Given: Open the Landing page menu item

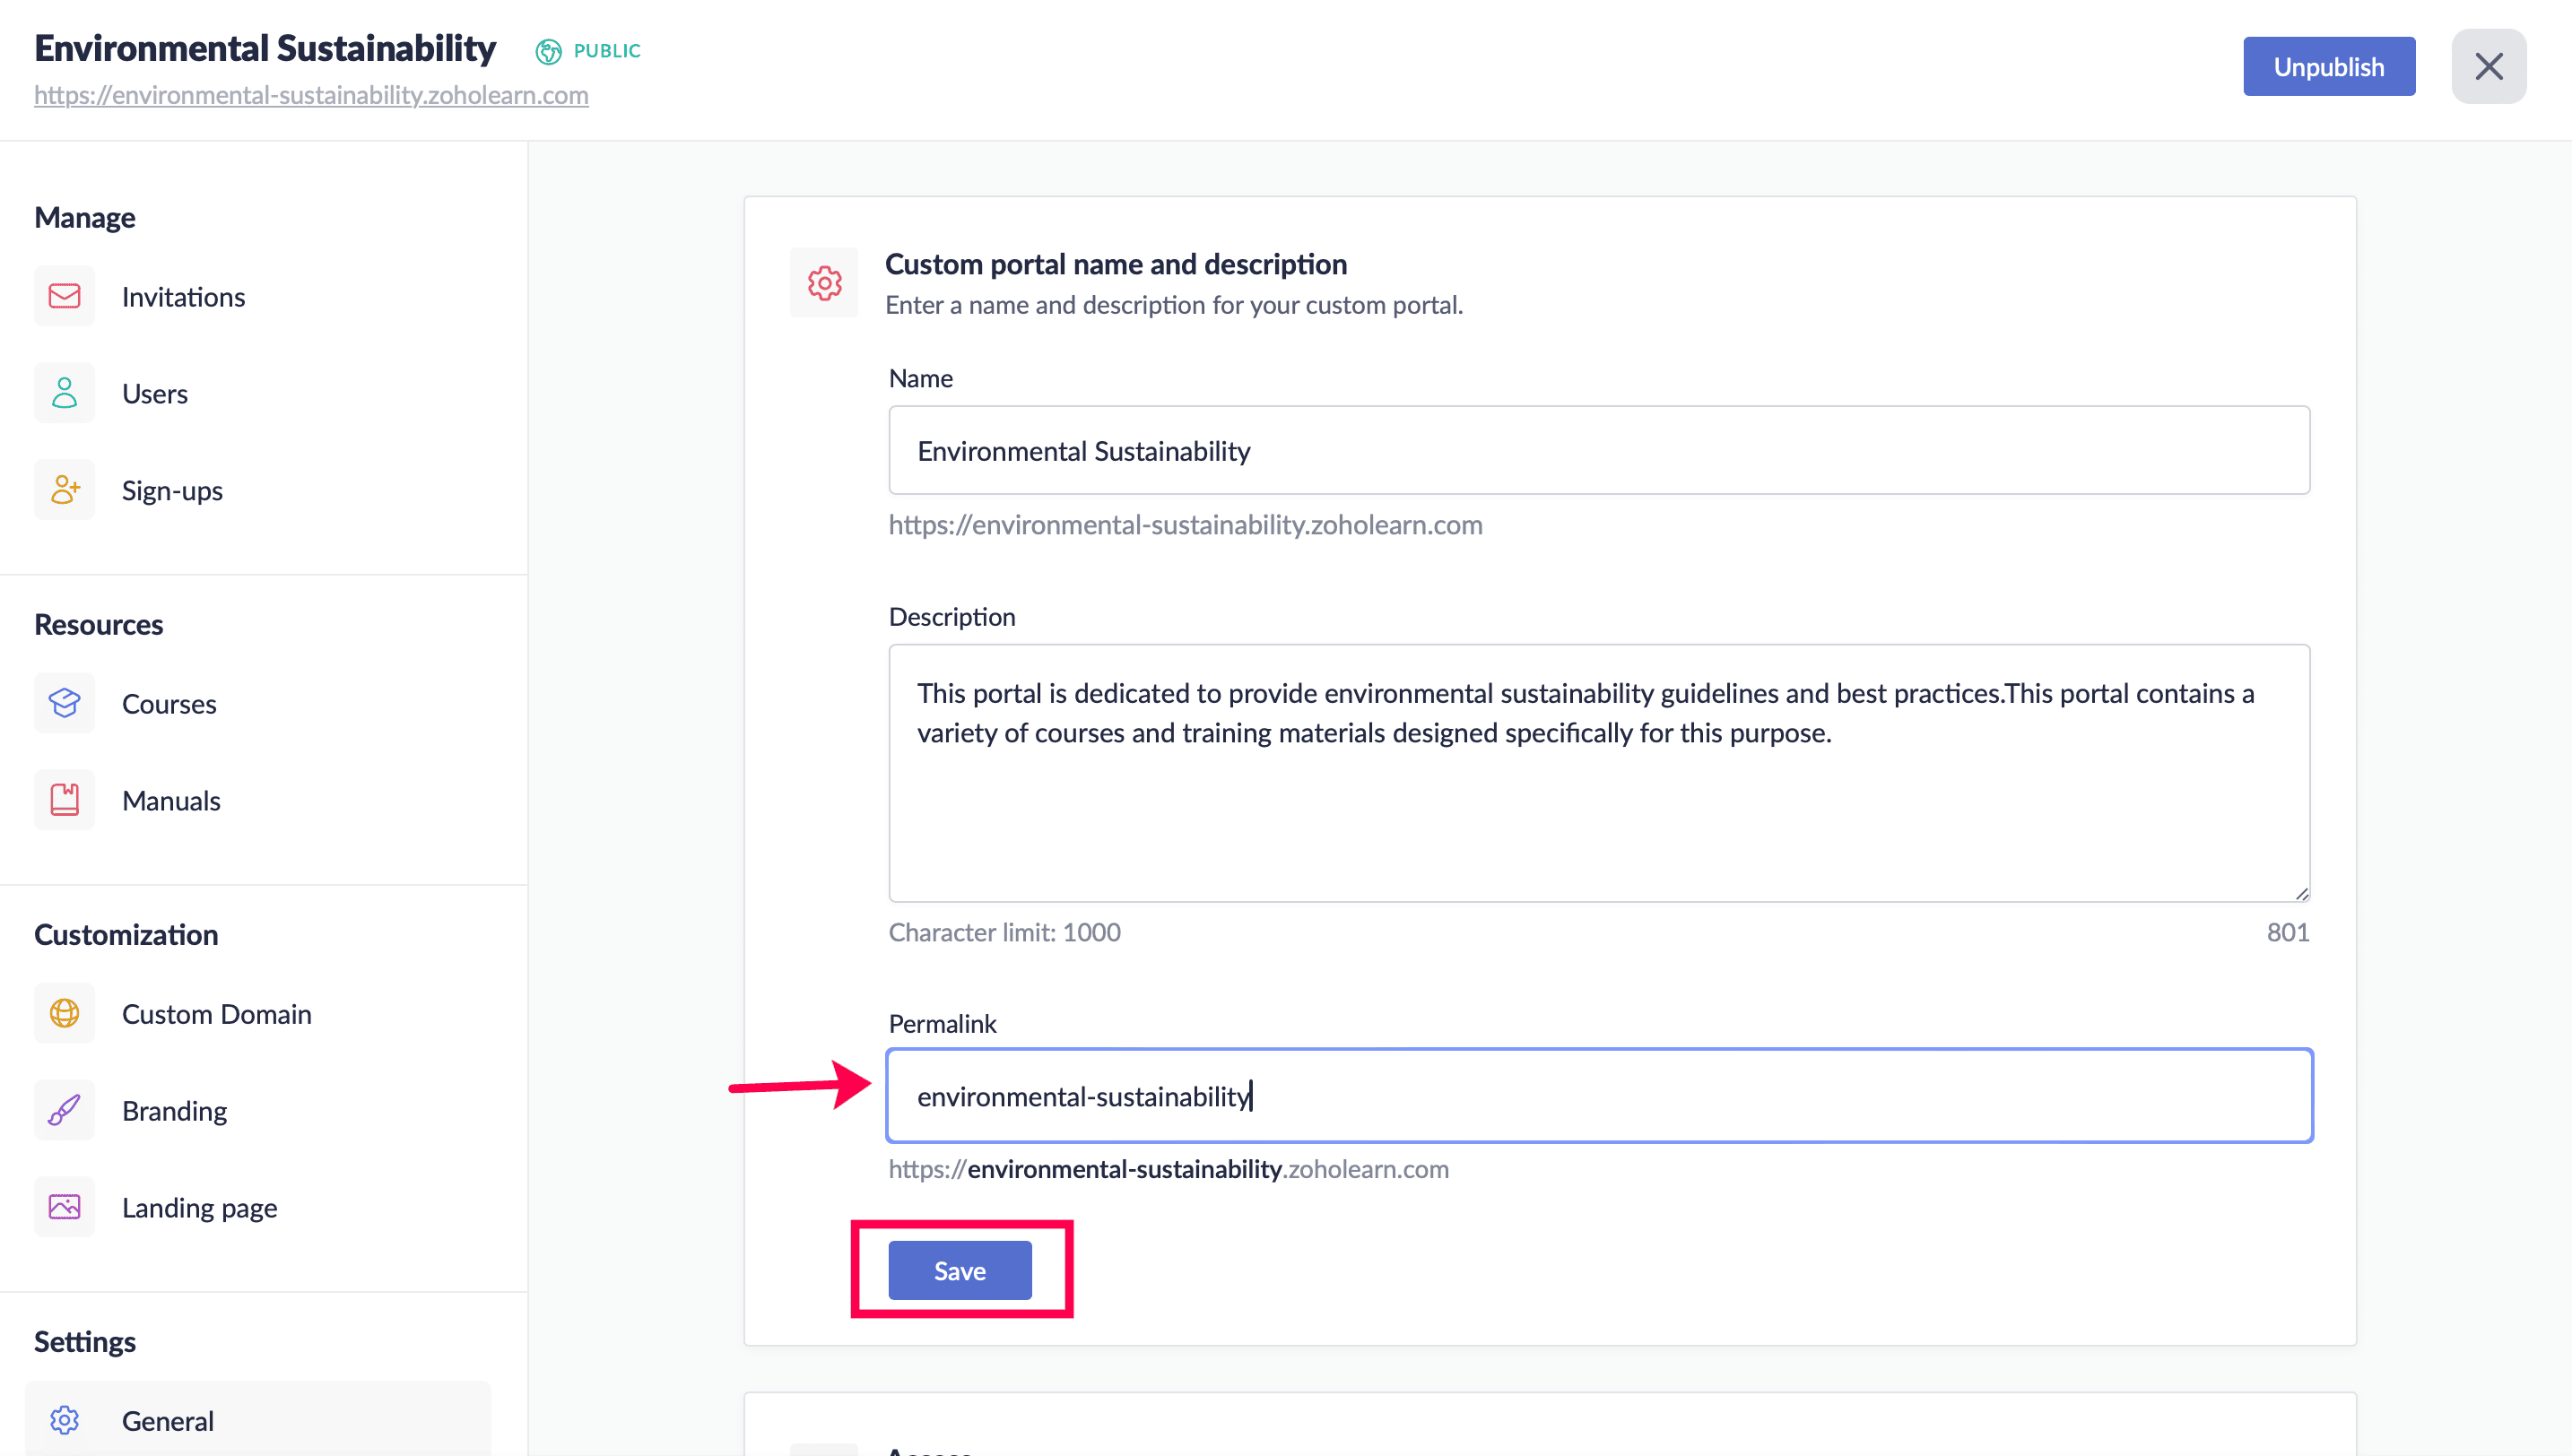Looking at the screenshot, I should tap(199, 1207).
